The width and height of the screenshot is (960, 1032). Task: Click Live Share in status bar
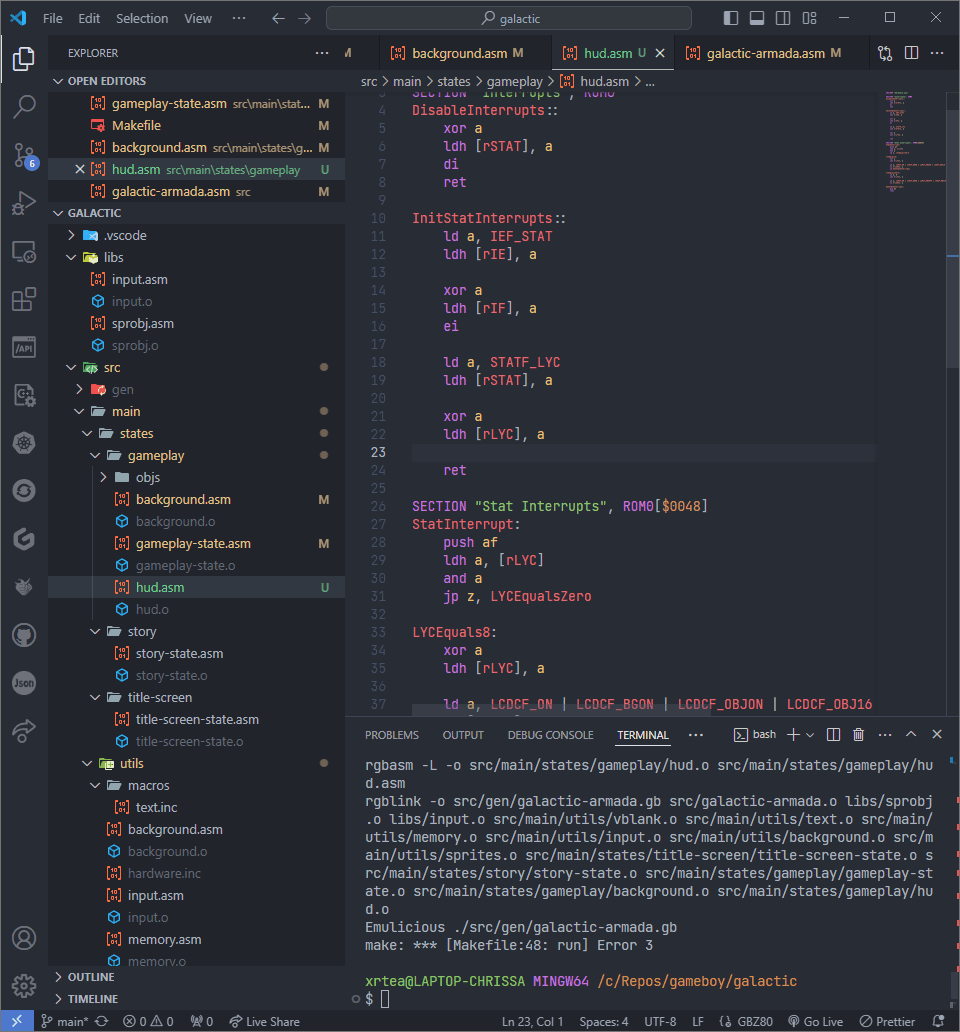click(x=264, y=1021)
